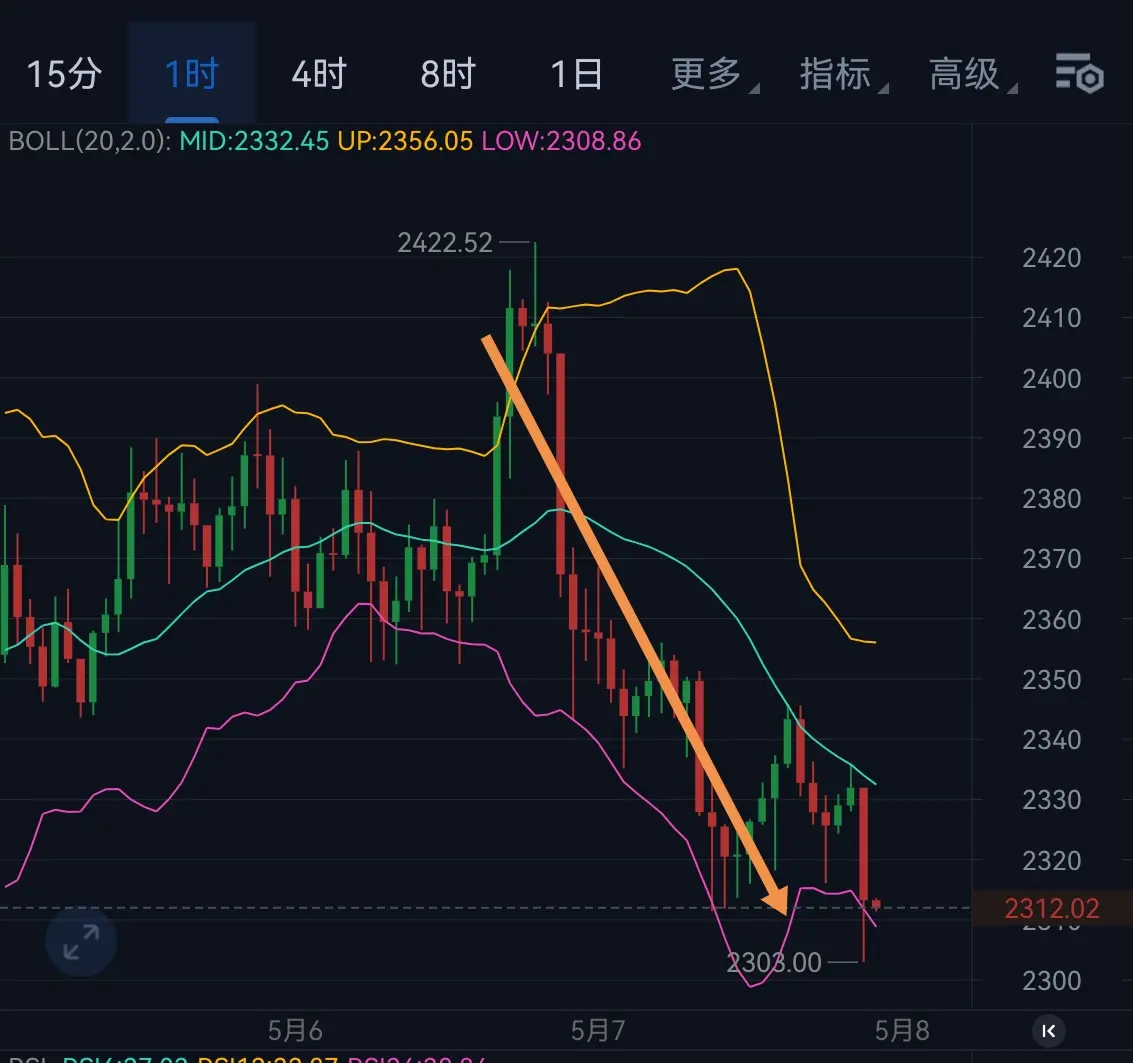
Task: Select the 1时 timeframe tab
Action: (x=191, y=74)
